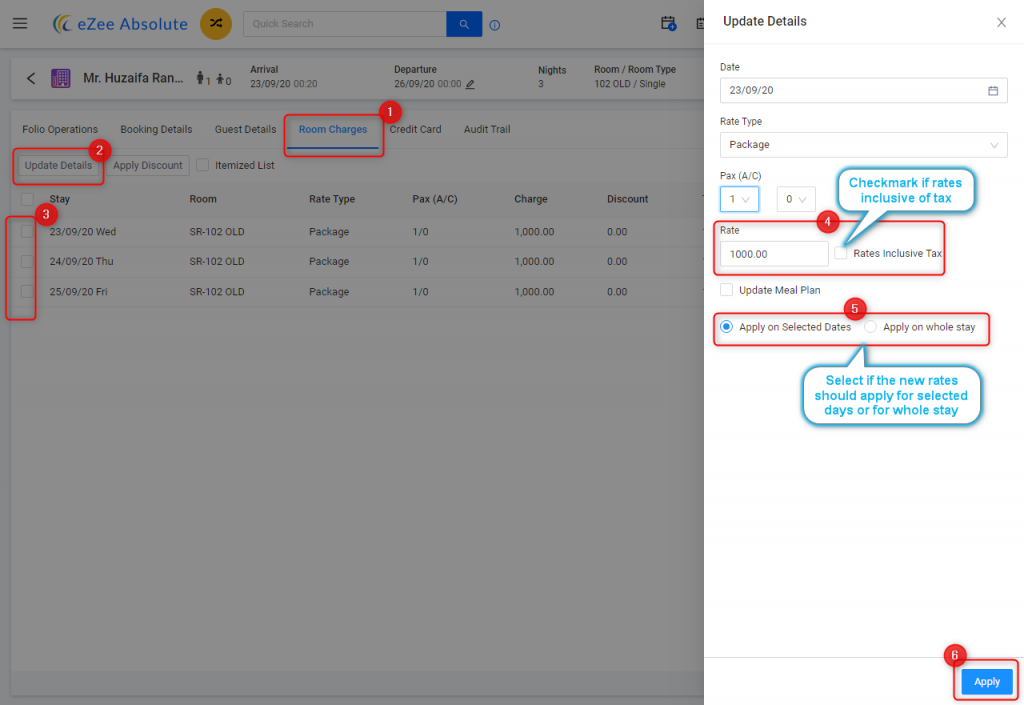Open the hamburger navigation menu
Screen dimensions: 1024x705
20,24
